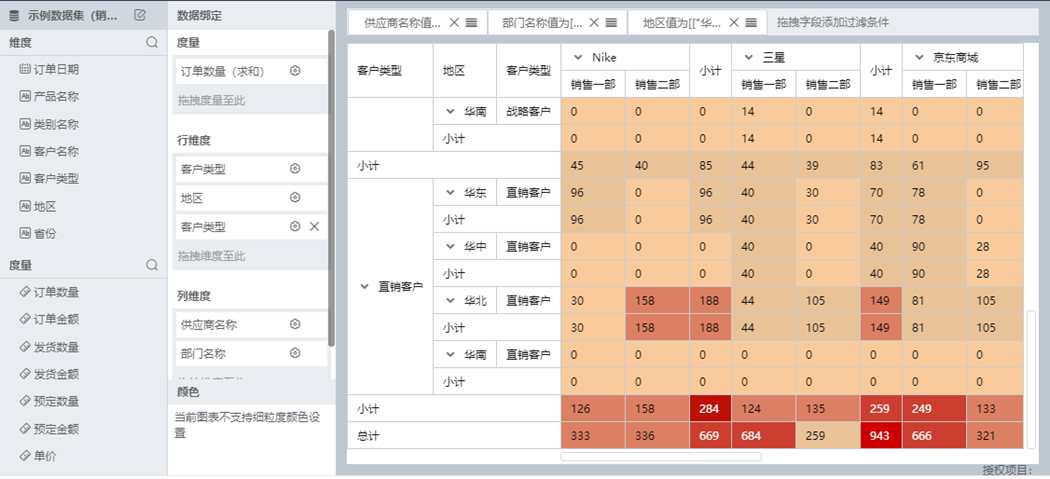1050x479 pixels.
Task: Collapse the 华北 region row
Action: pos(451,300)
